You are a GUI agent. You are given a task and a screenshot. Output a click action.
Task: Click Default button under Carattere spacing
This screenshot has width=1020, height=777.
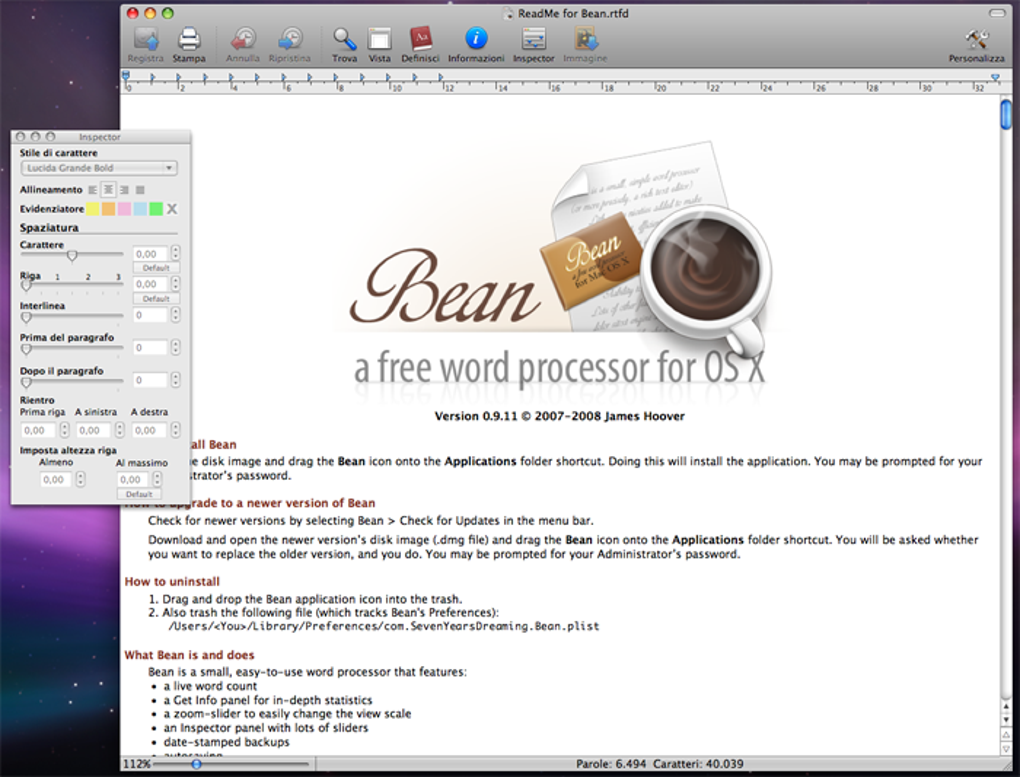tap(156, 268)
